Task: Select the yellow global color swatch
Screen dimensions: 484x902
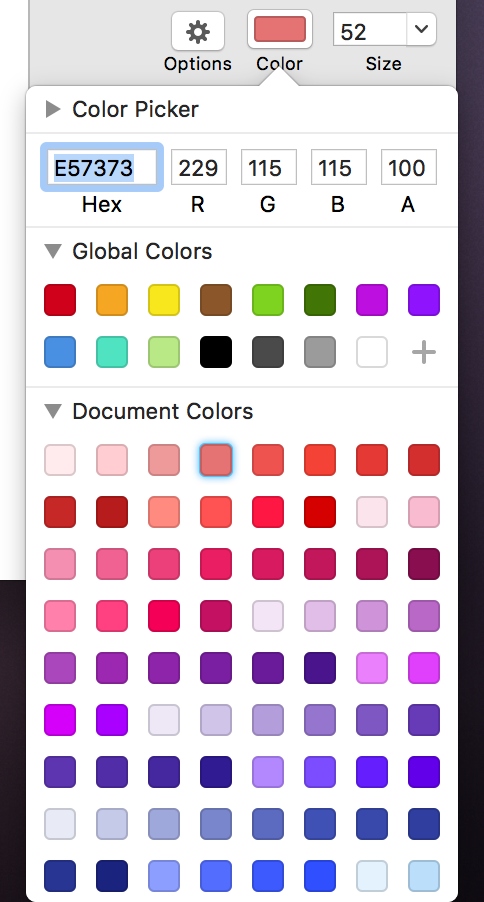Action: point(164,300)
